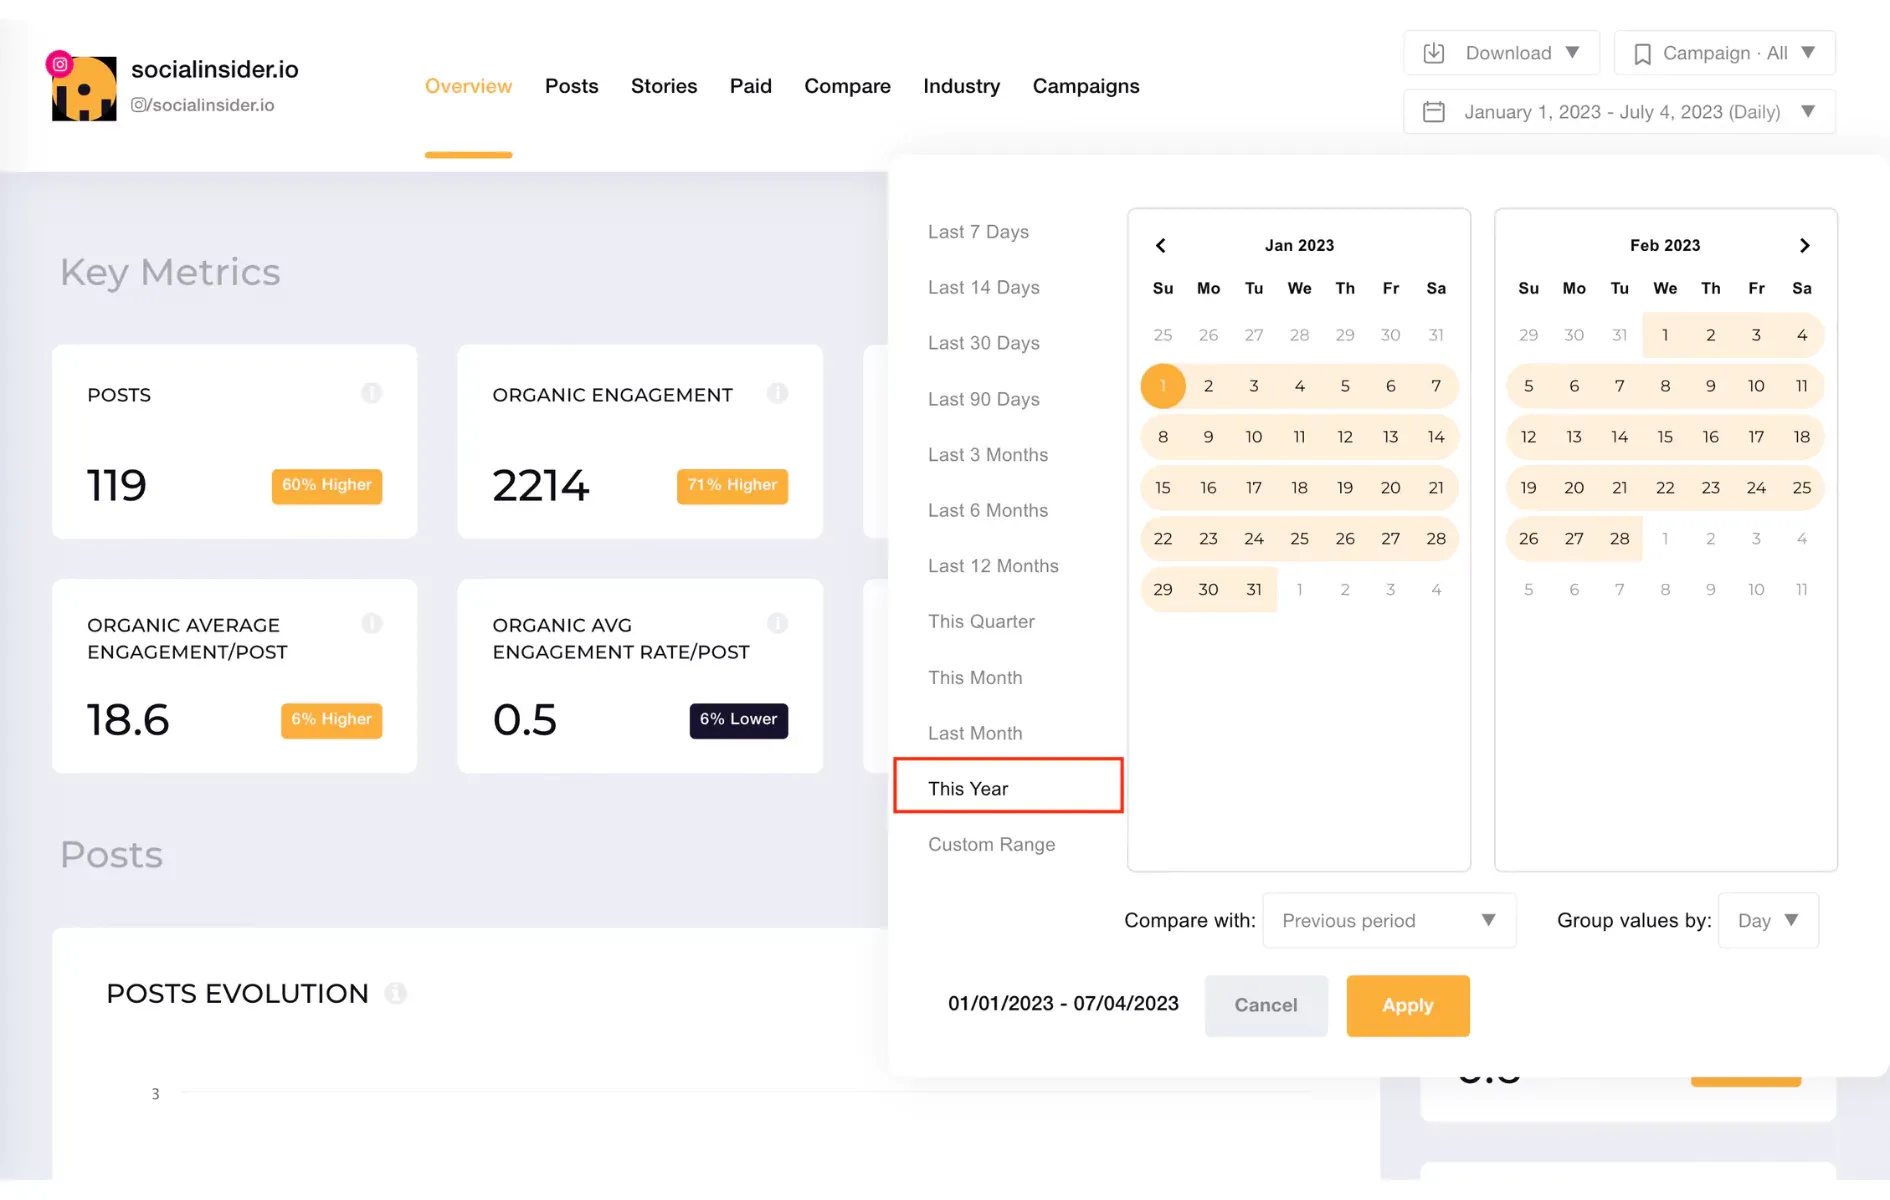Select the This Quarter preset

(981, 622)
